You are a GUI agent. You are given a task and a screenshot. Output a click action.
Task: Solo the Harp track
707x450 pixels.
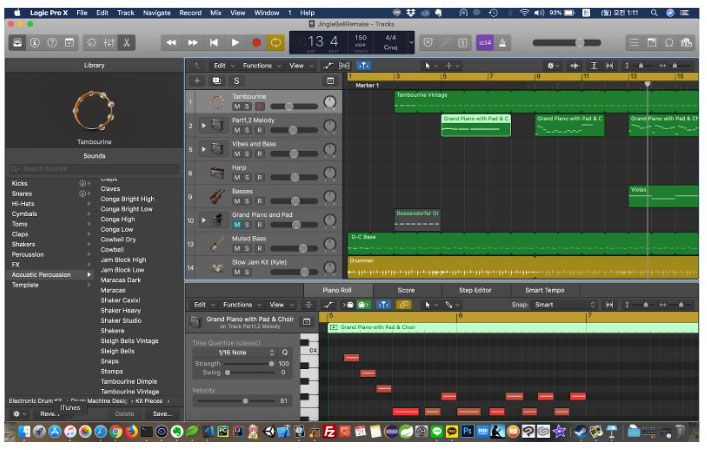[x=247, y=178]
